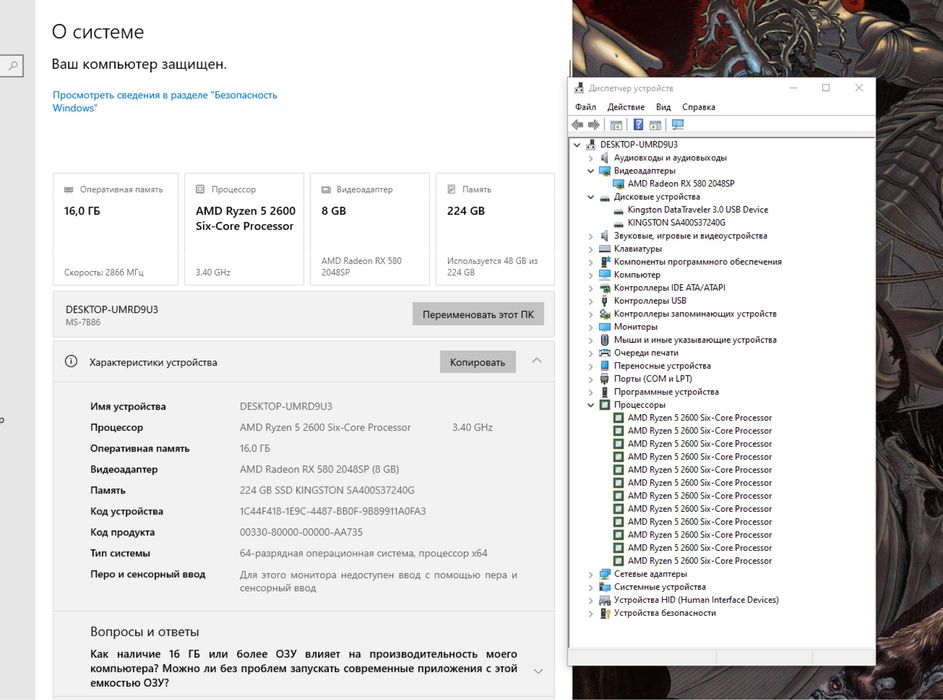Image resolution: width=943 pixels, height=700 pixels.
Task: Click the forward arrow in Device Manager toolbar
Action: [x=594, y=124]
